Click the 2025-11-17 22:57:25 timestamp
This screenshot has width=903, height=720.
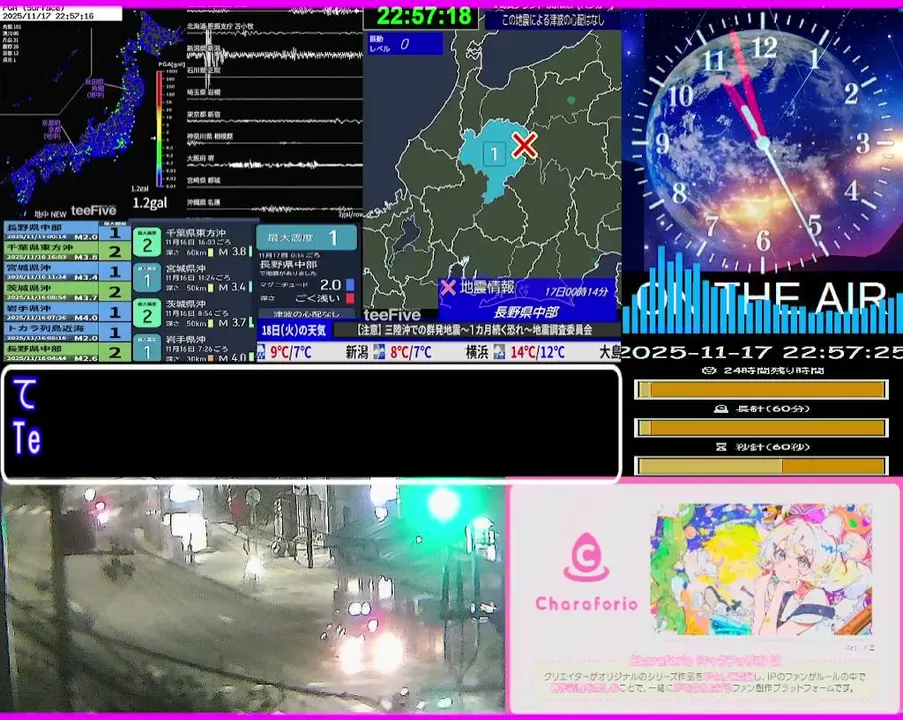(762, 353)
